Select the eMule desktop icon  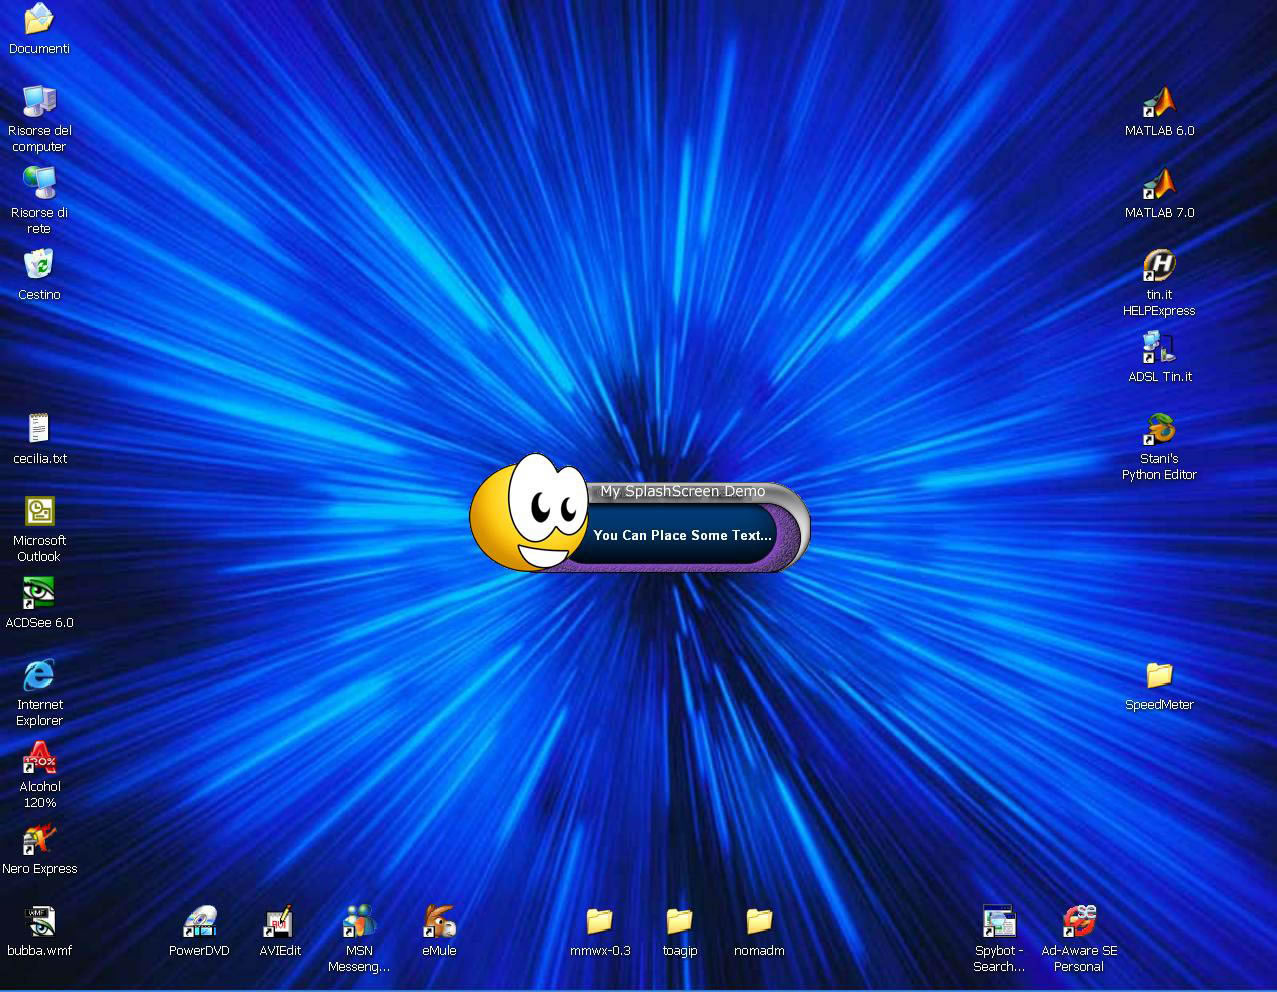coord(439,922)
